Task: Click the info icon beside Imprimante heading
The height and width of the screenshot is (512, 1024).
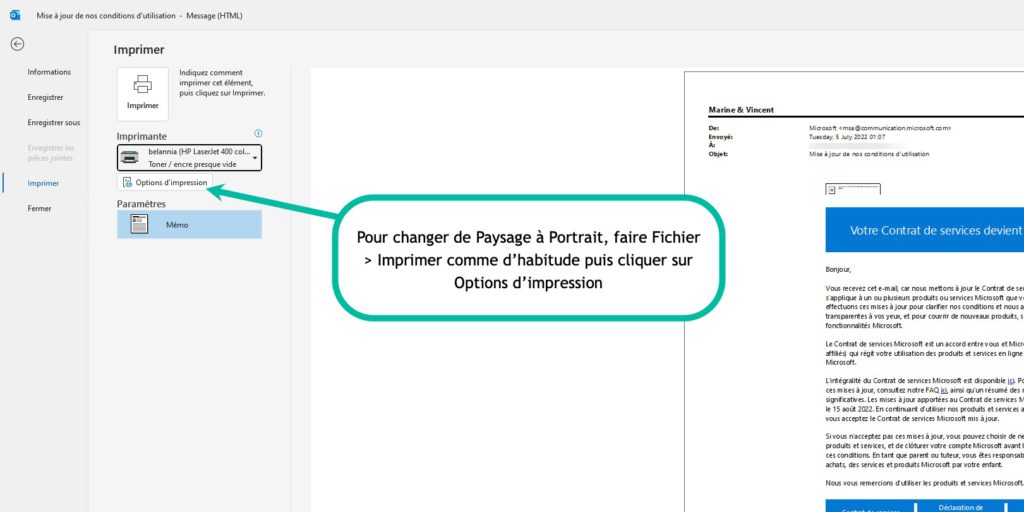Action: [x=258, y=133]
